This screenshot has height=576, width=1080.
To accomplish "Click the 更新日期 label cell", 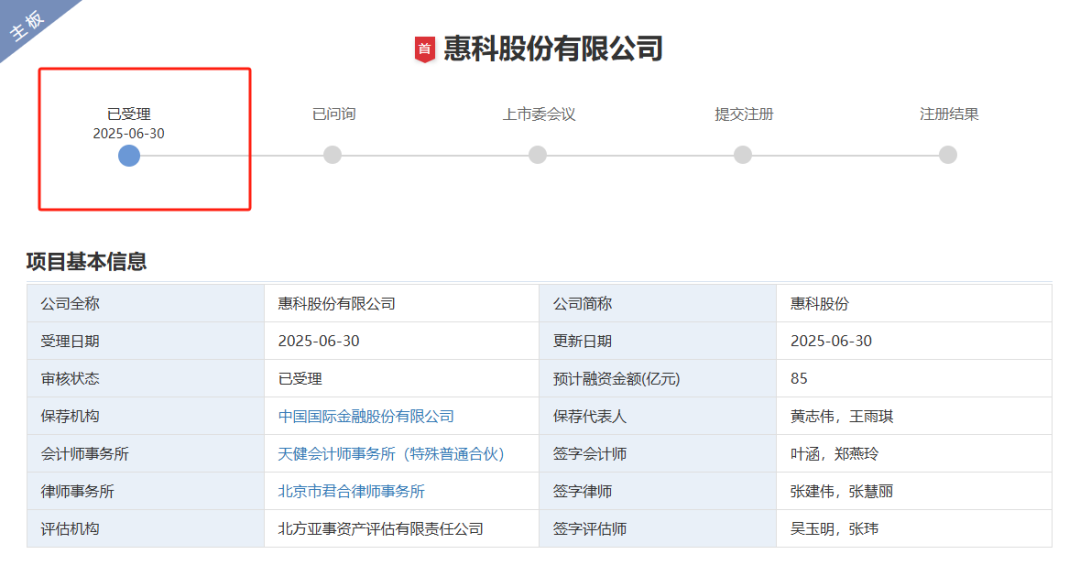I will 658,341.
